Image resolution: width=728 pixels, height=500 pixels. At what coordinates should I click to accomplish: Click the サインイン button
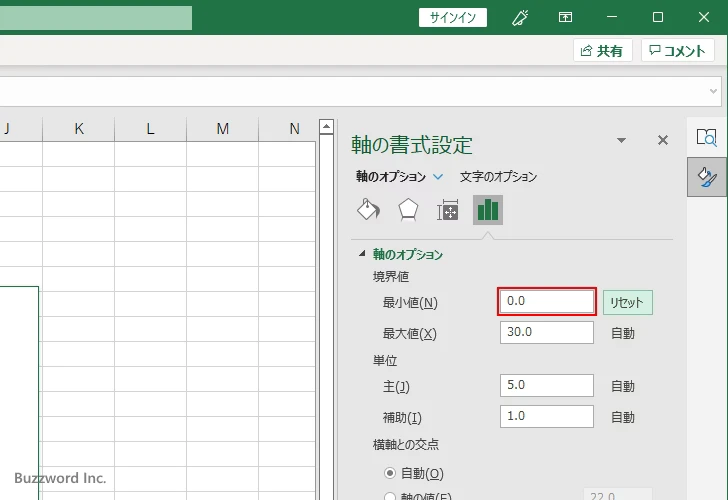tap(453, 18)
